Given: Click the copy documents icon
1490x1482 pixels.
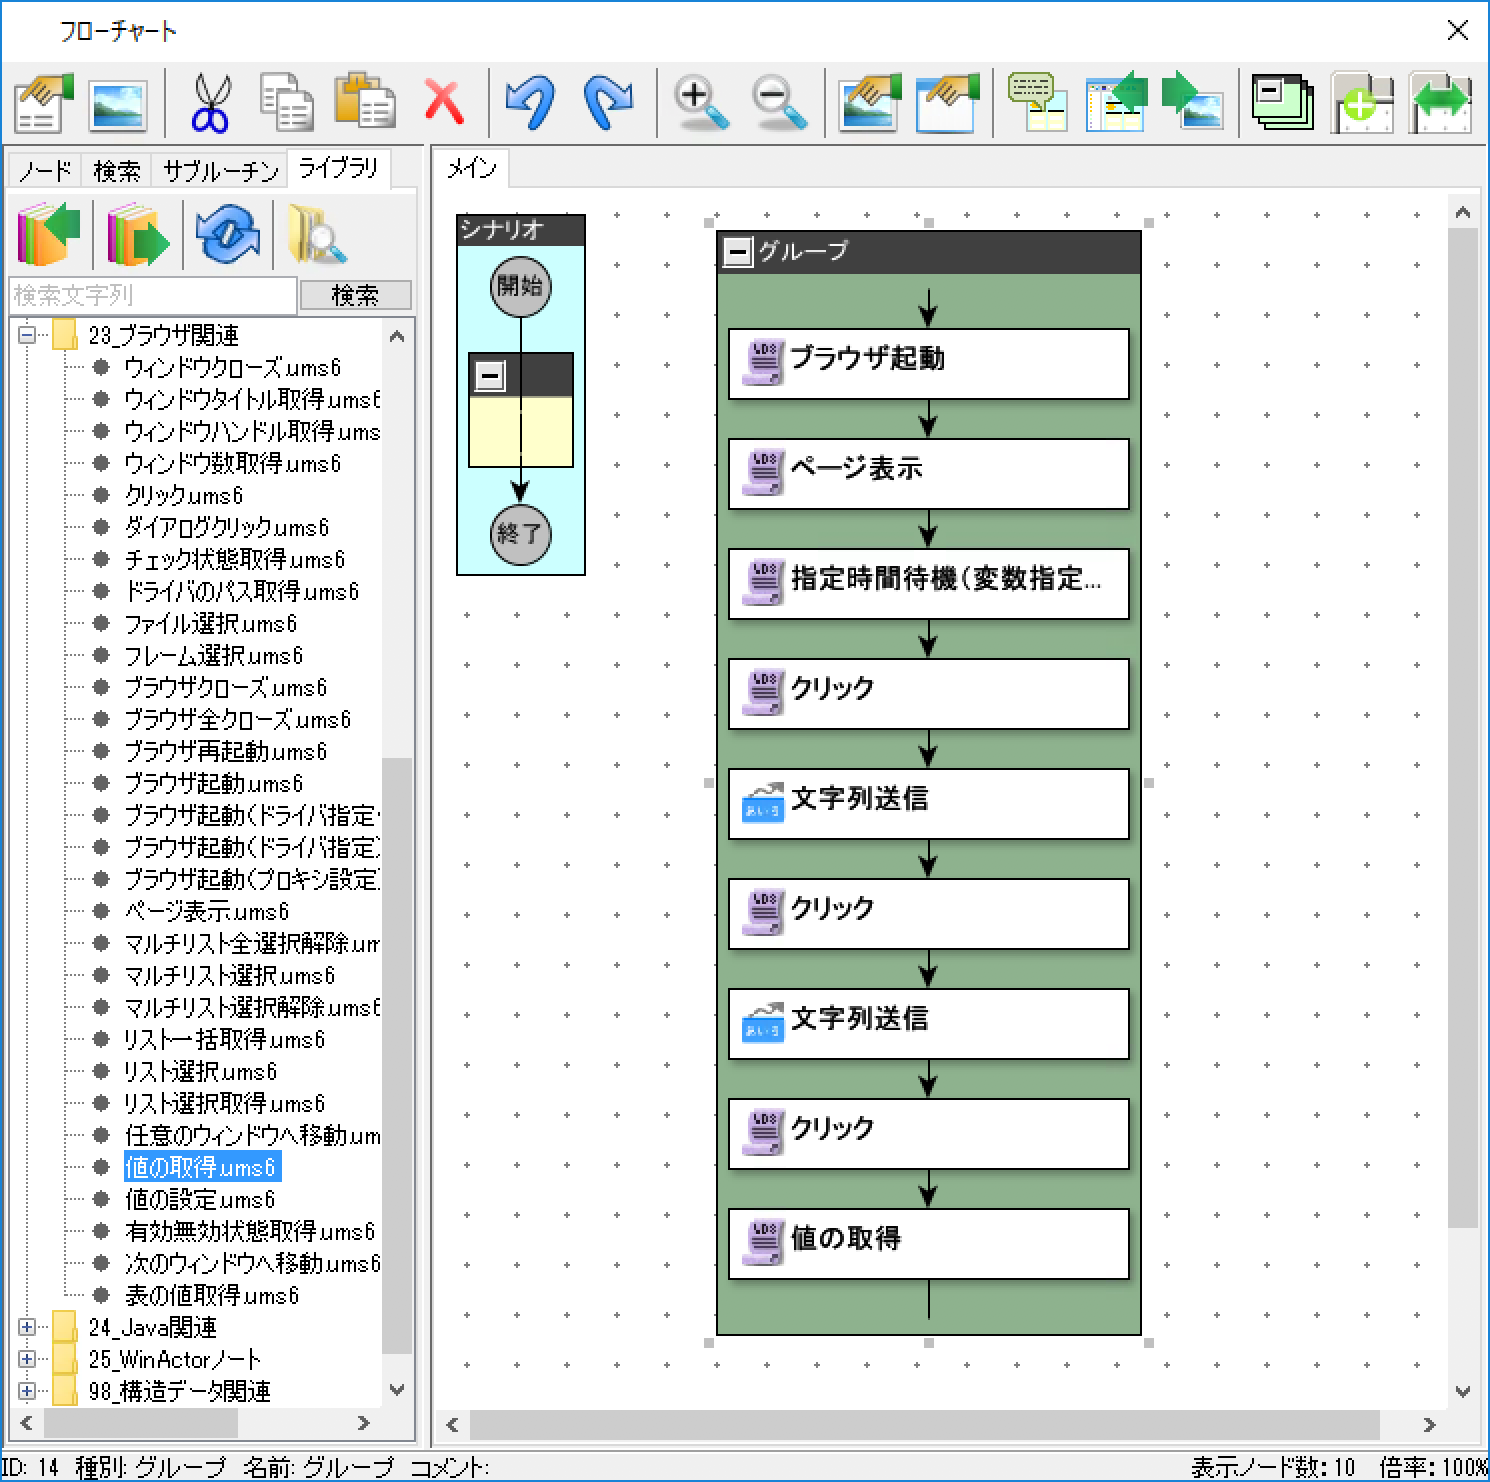Looking at the screenshot, I should 287,102.
